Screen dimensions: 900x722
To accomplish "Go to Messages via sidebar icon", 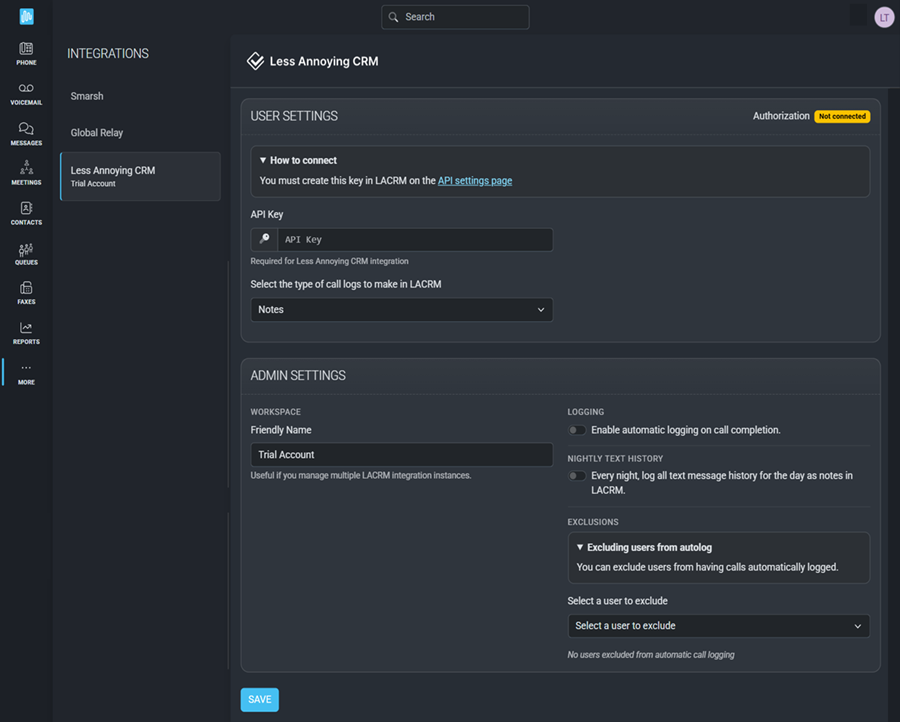I will click(26, 133).
